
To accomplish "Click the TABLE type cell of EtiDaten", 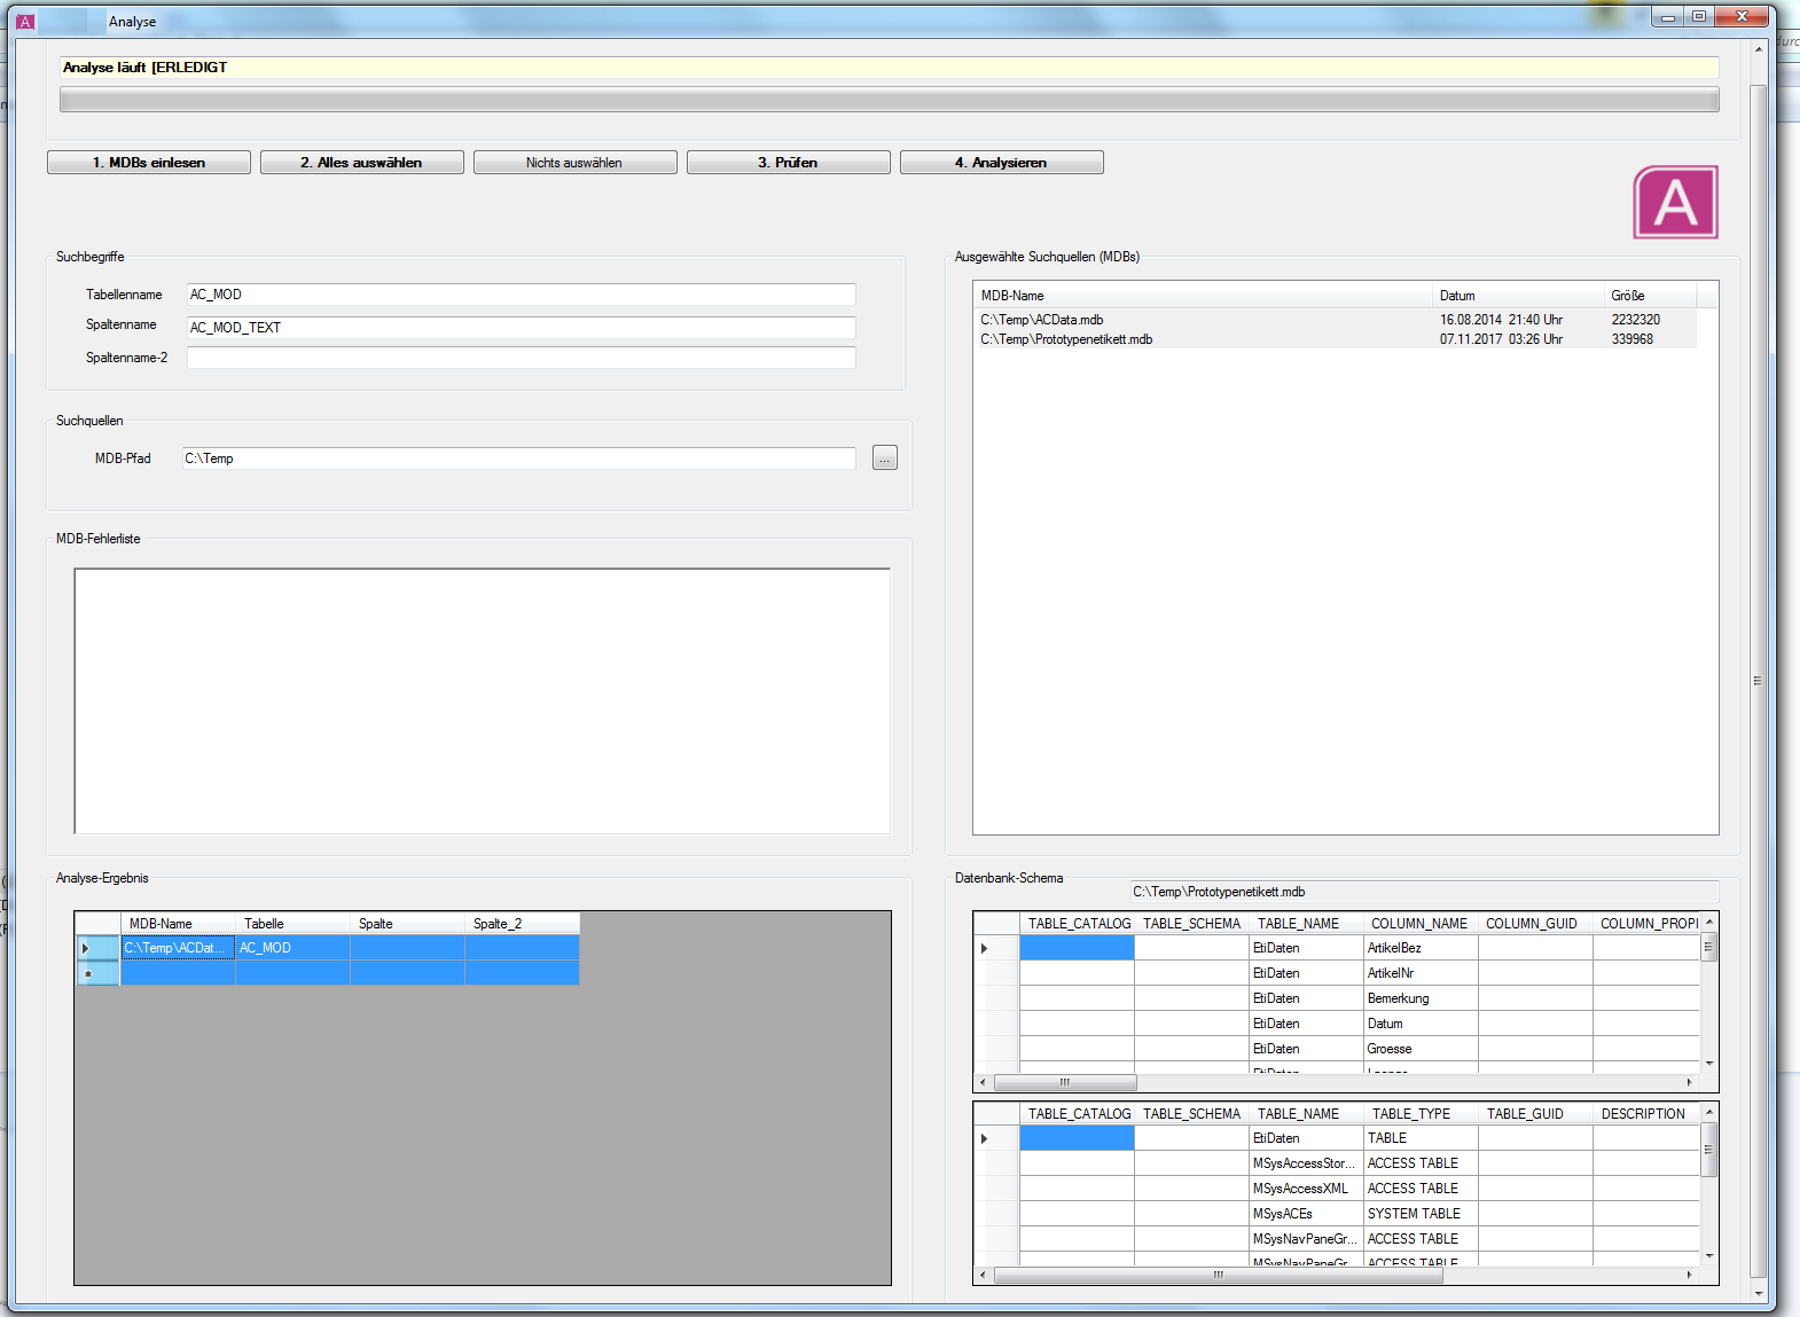I will [x=1420, y=1138].
